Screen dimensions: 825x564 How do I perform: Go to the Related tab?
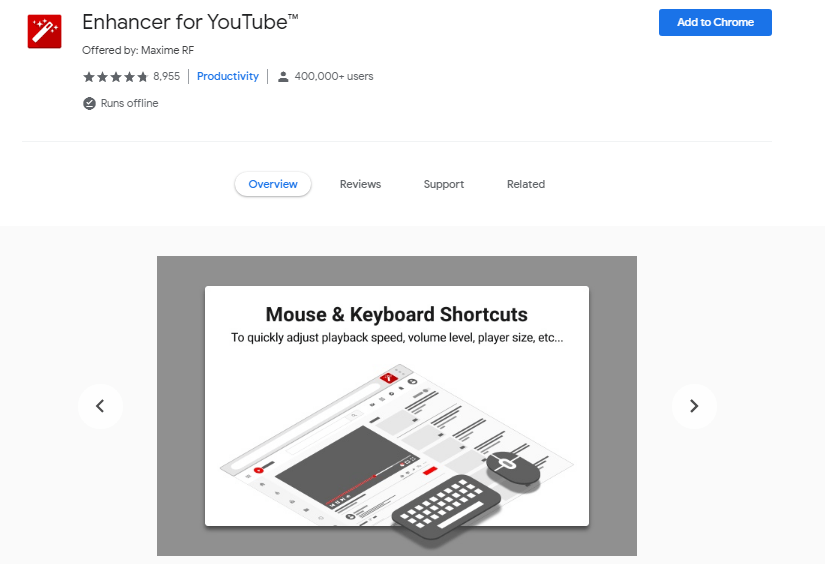point(526,184)
